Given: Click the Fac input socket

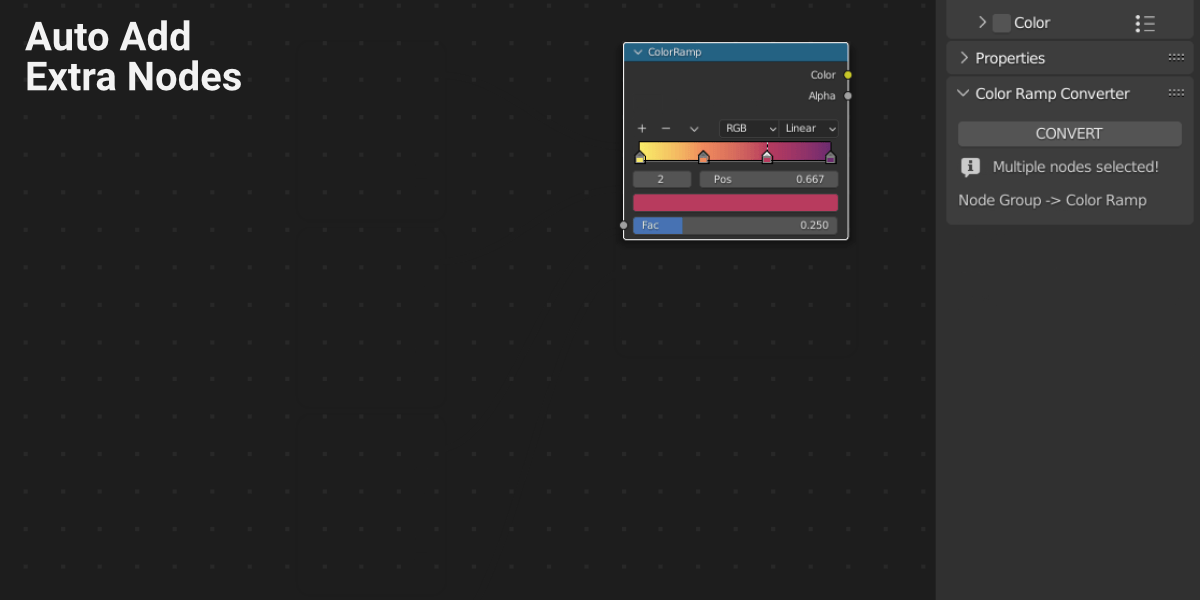Looking at the screenshot, I should [624, 225].
